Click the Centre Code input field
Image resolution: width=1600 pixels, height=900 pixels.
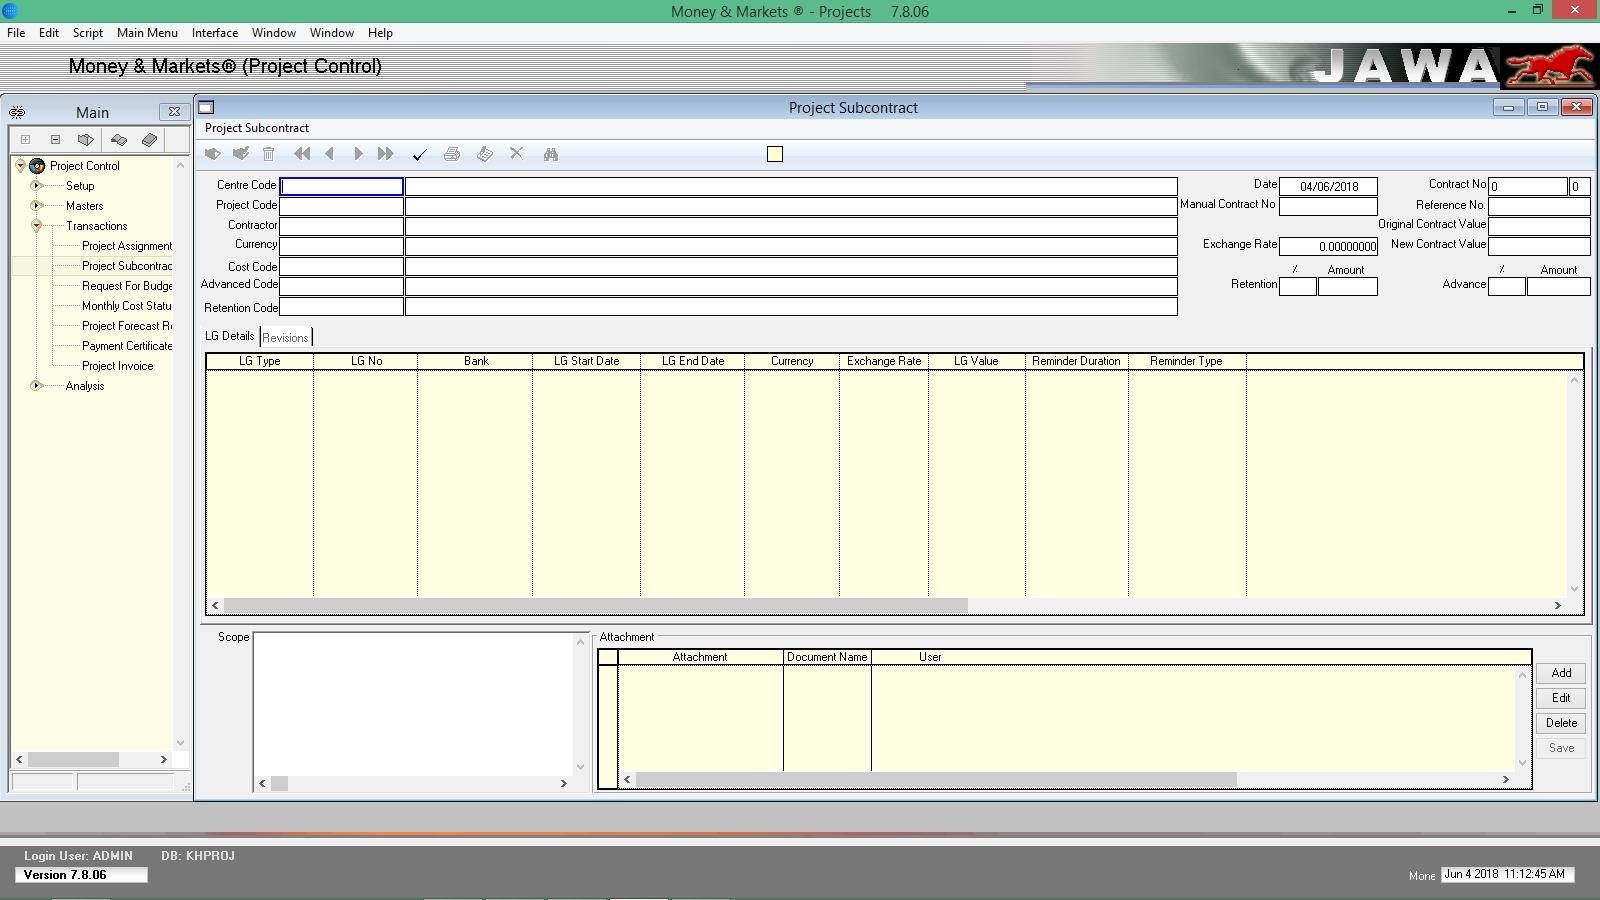coord(341,186)
